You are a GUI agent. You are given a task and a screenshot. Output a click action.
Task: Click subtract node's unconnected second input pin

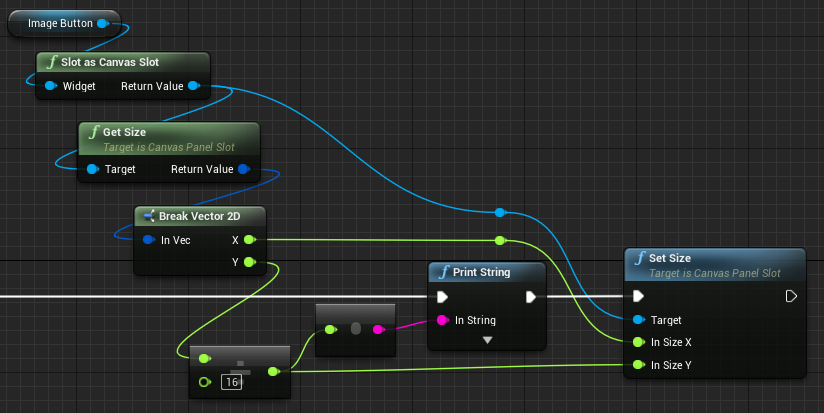tap(204, 382)
